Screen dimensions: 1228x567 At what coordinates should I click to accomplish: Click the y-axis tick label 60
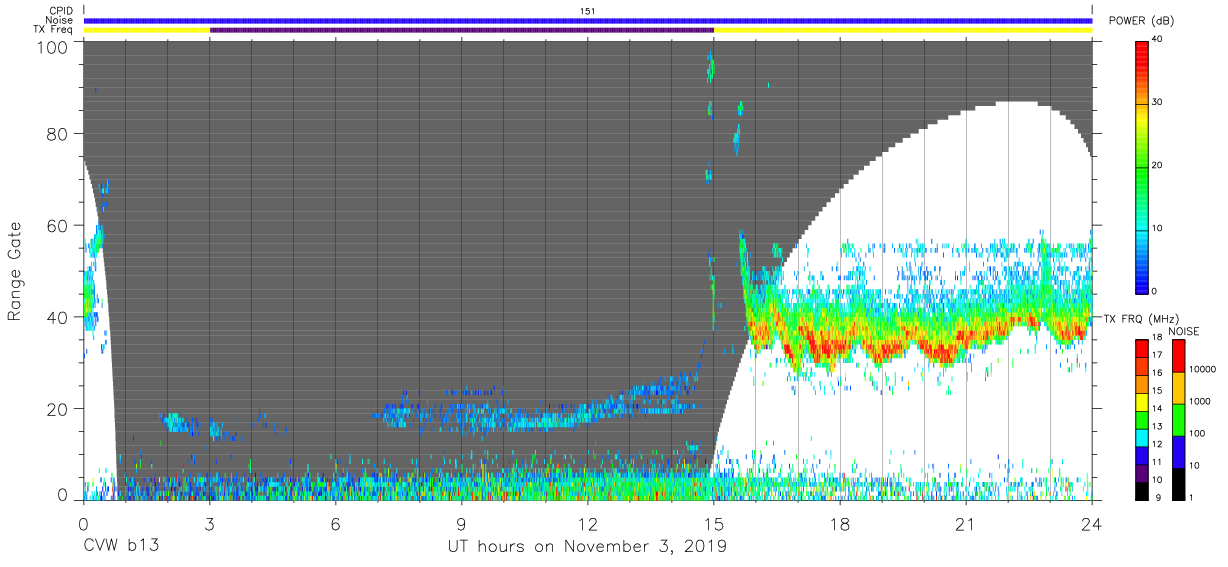tap(58, 226)
